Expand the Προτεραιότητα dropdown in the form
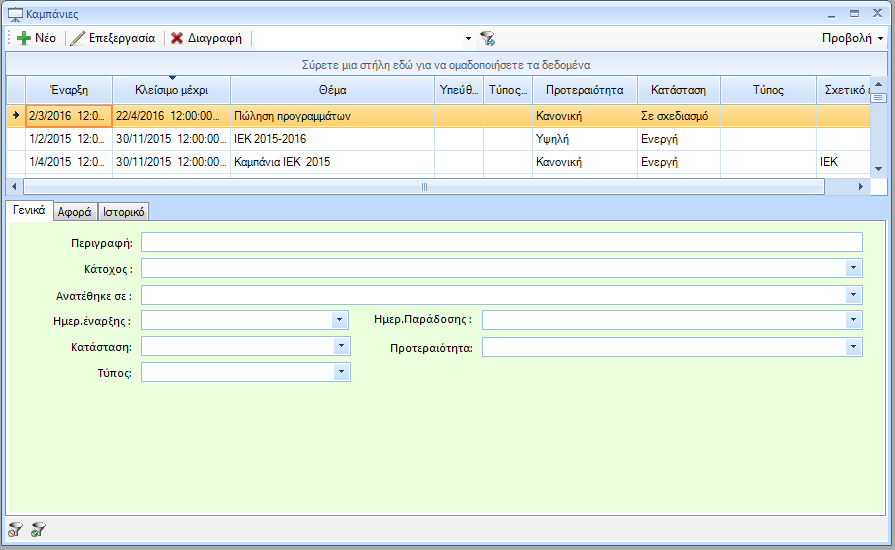The height and width of the screenshot is (550, 895). [853, 347]
